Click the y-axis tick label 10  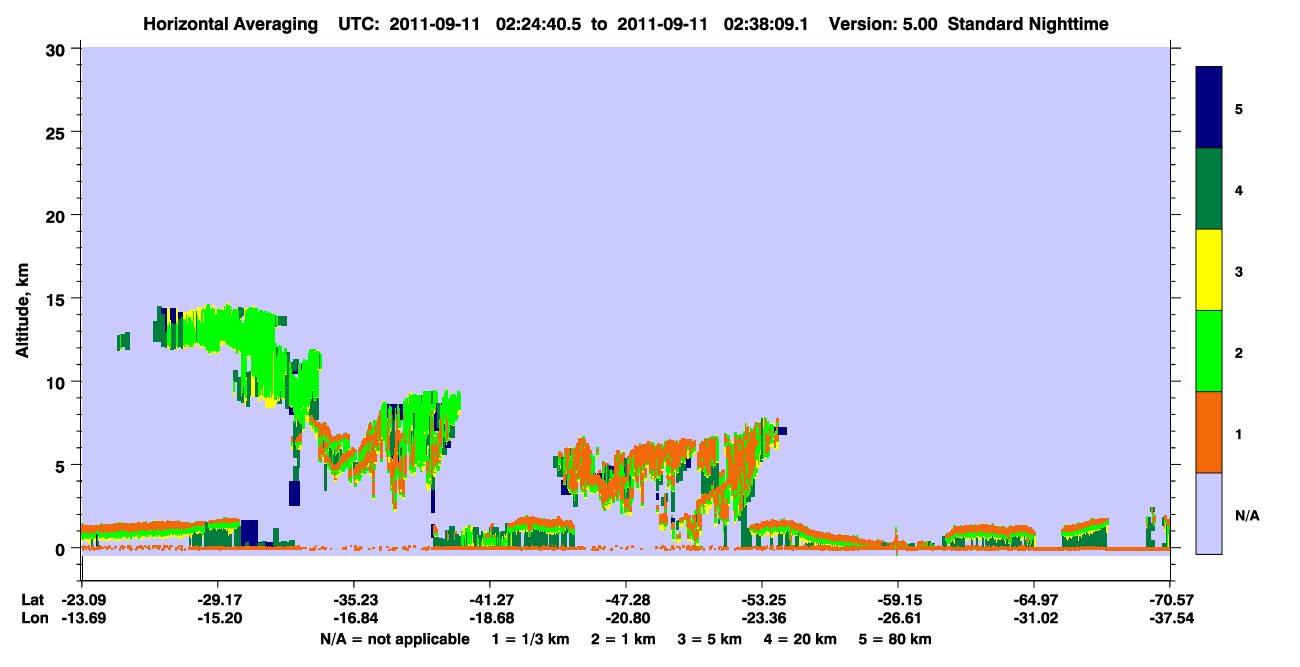coord(58,382)
